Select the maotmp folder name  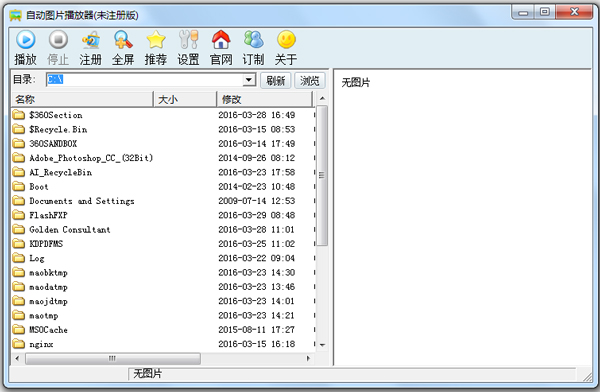point(44,315)
